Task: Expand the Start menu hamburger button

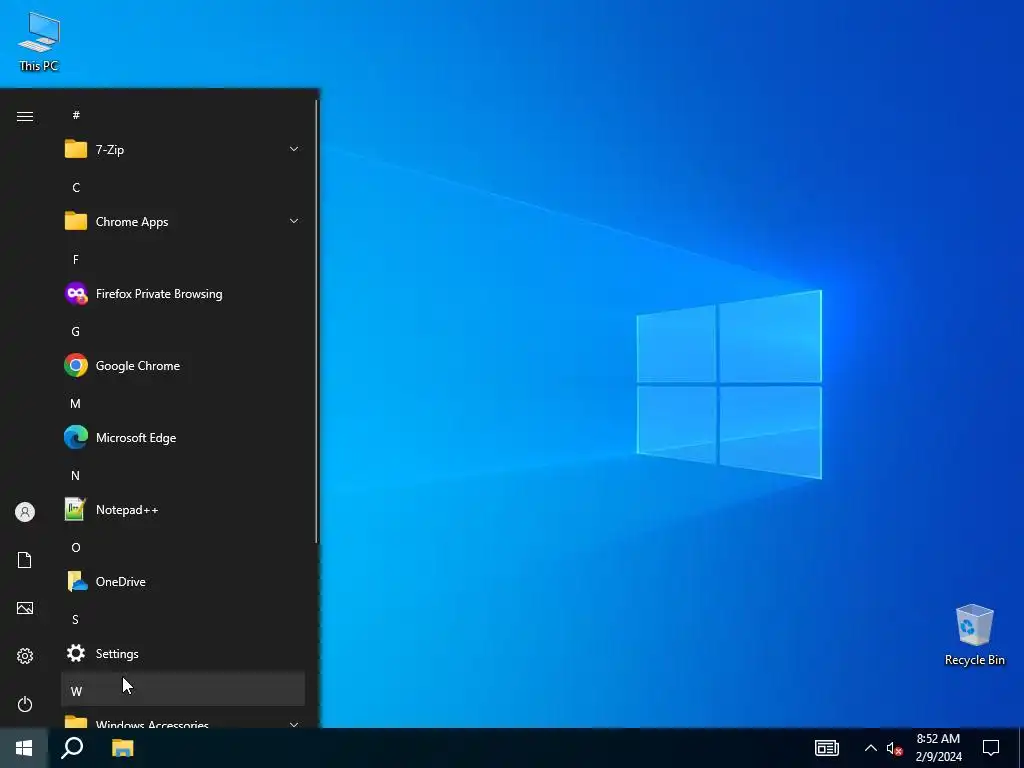Action: tap(25, 116)
